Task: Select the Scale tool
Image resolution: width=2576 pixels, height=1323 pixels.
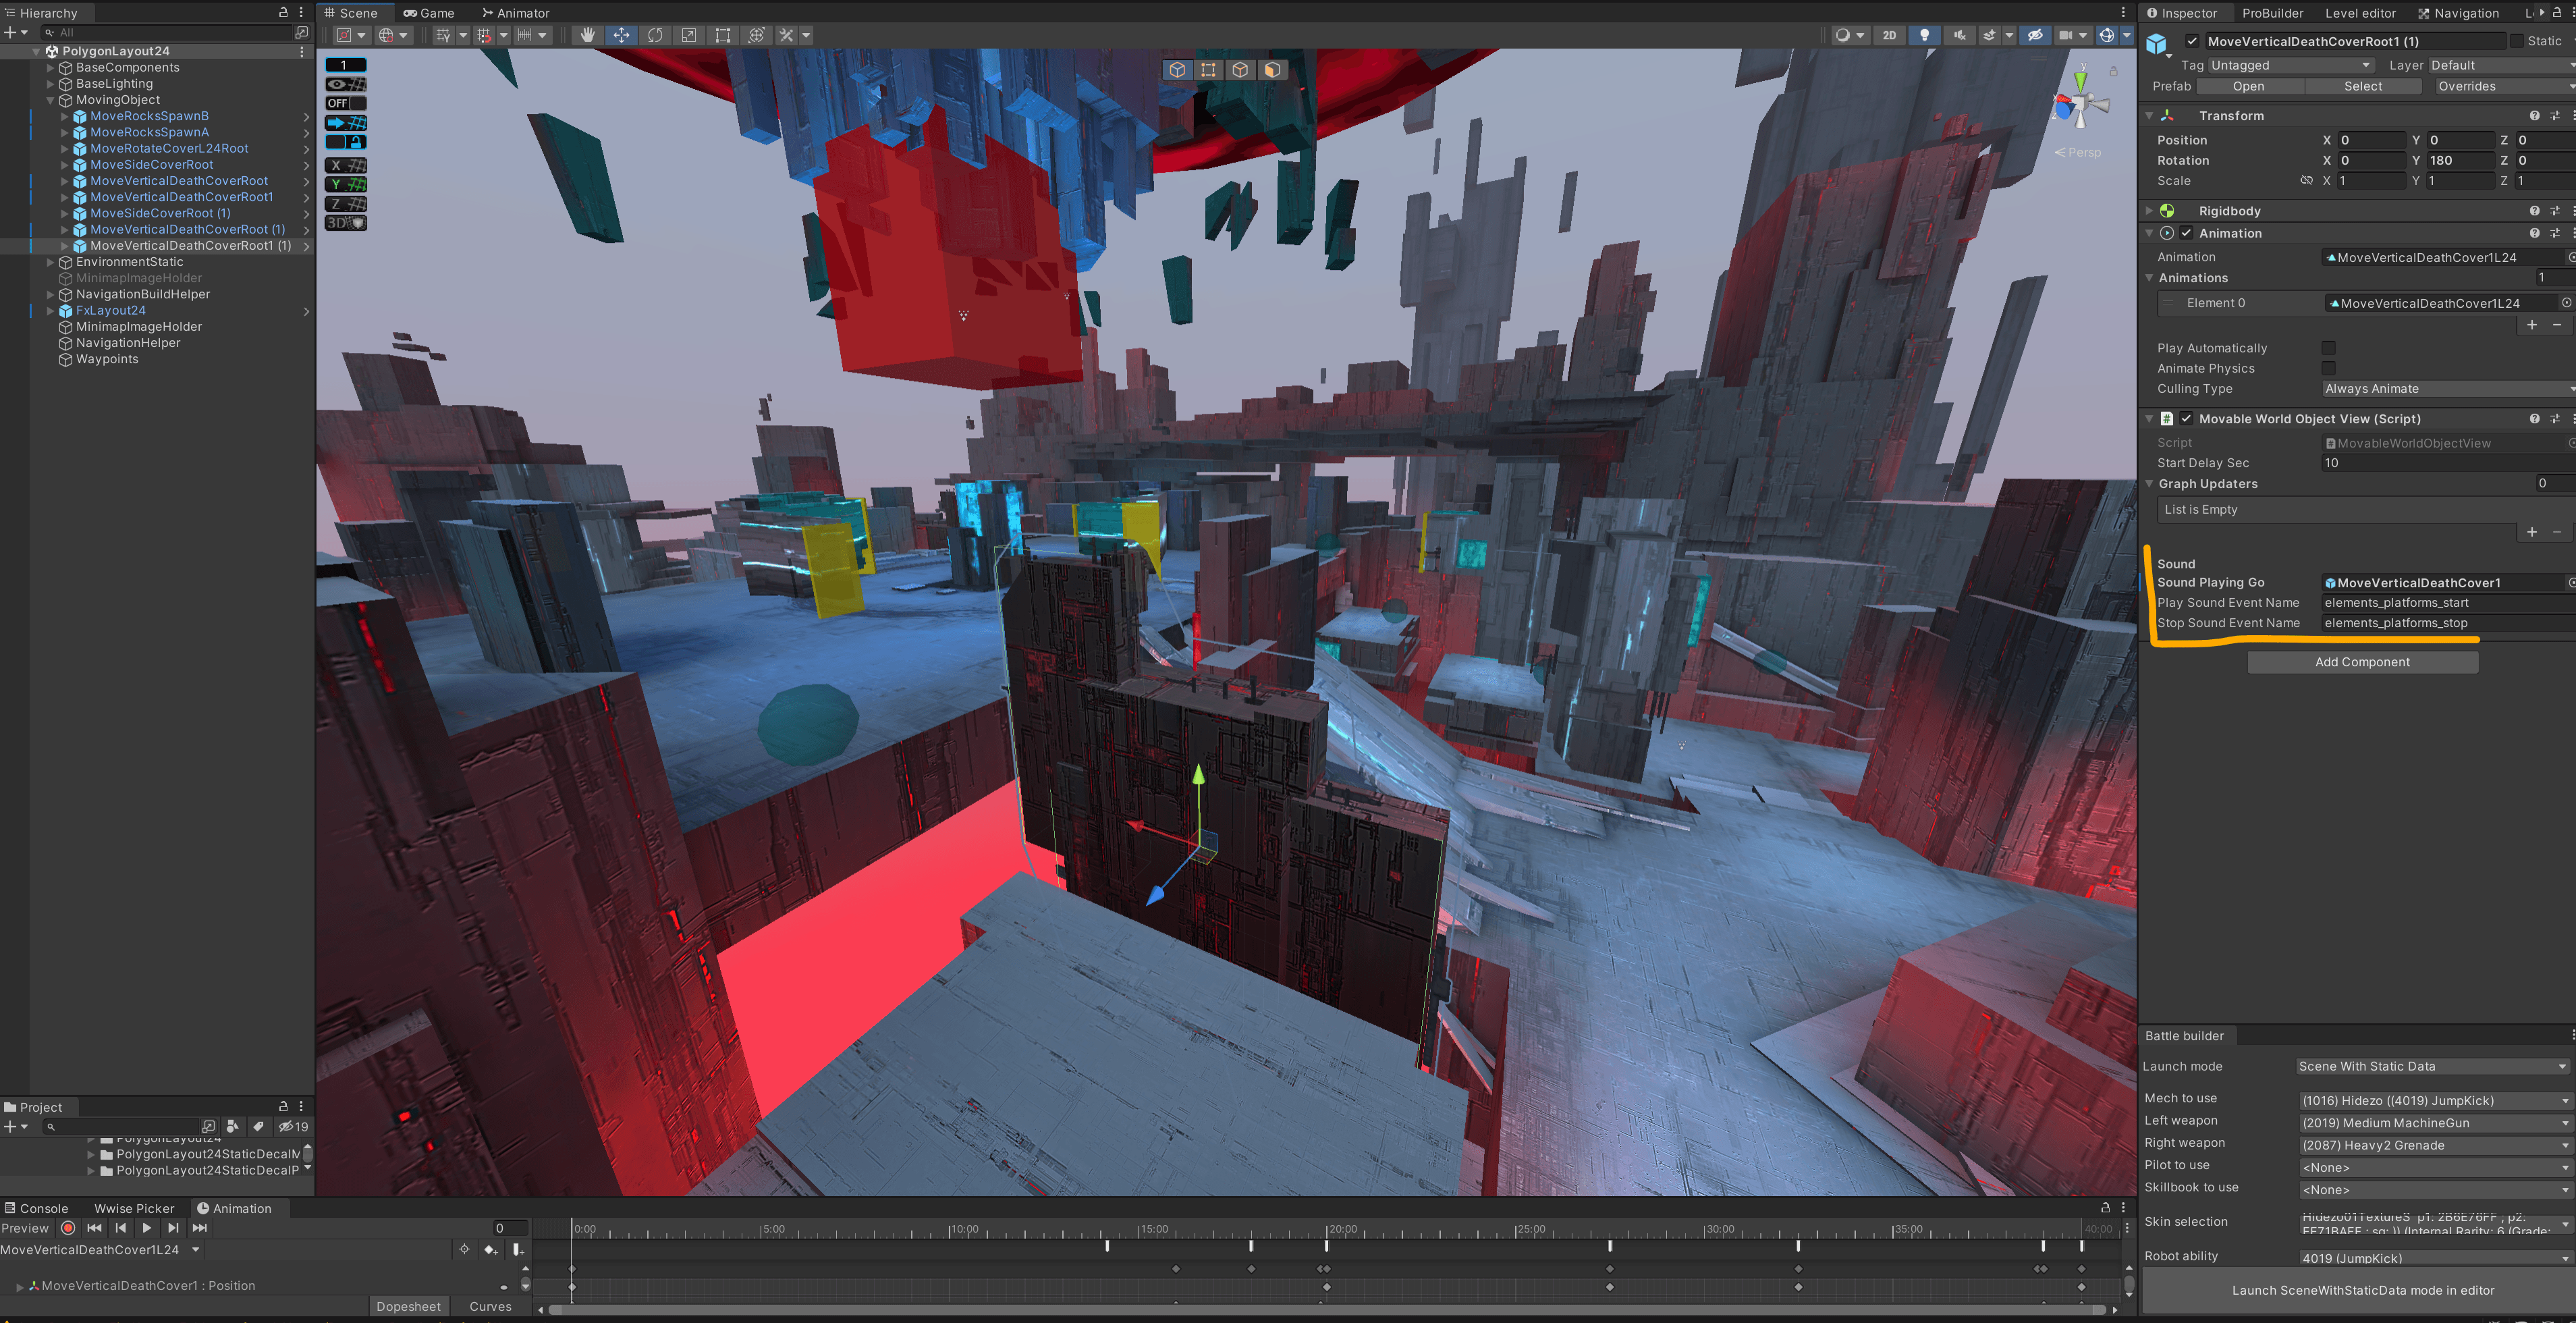Action: (x=689, y=35)
